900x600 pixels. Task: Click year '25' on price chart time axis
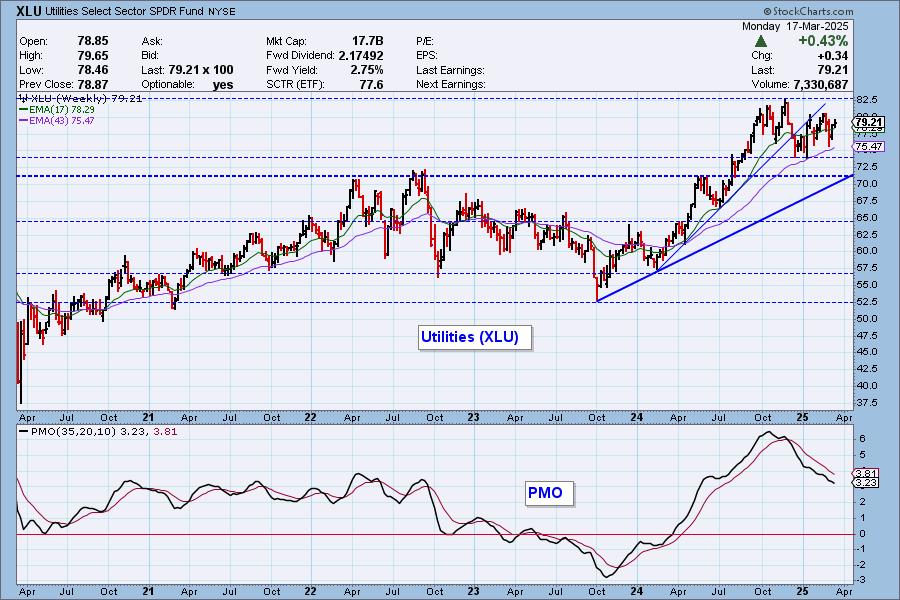tap(802, 417)
